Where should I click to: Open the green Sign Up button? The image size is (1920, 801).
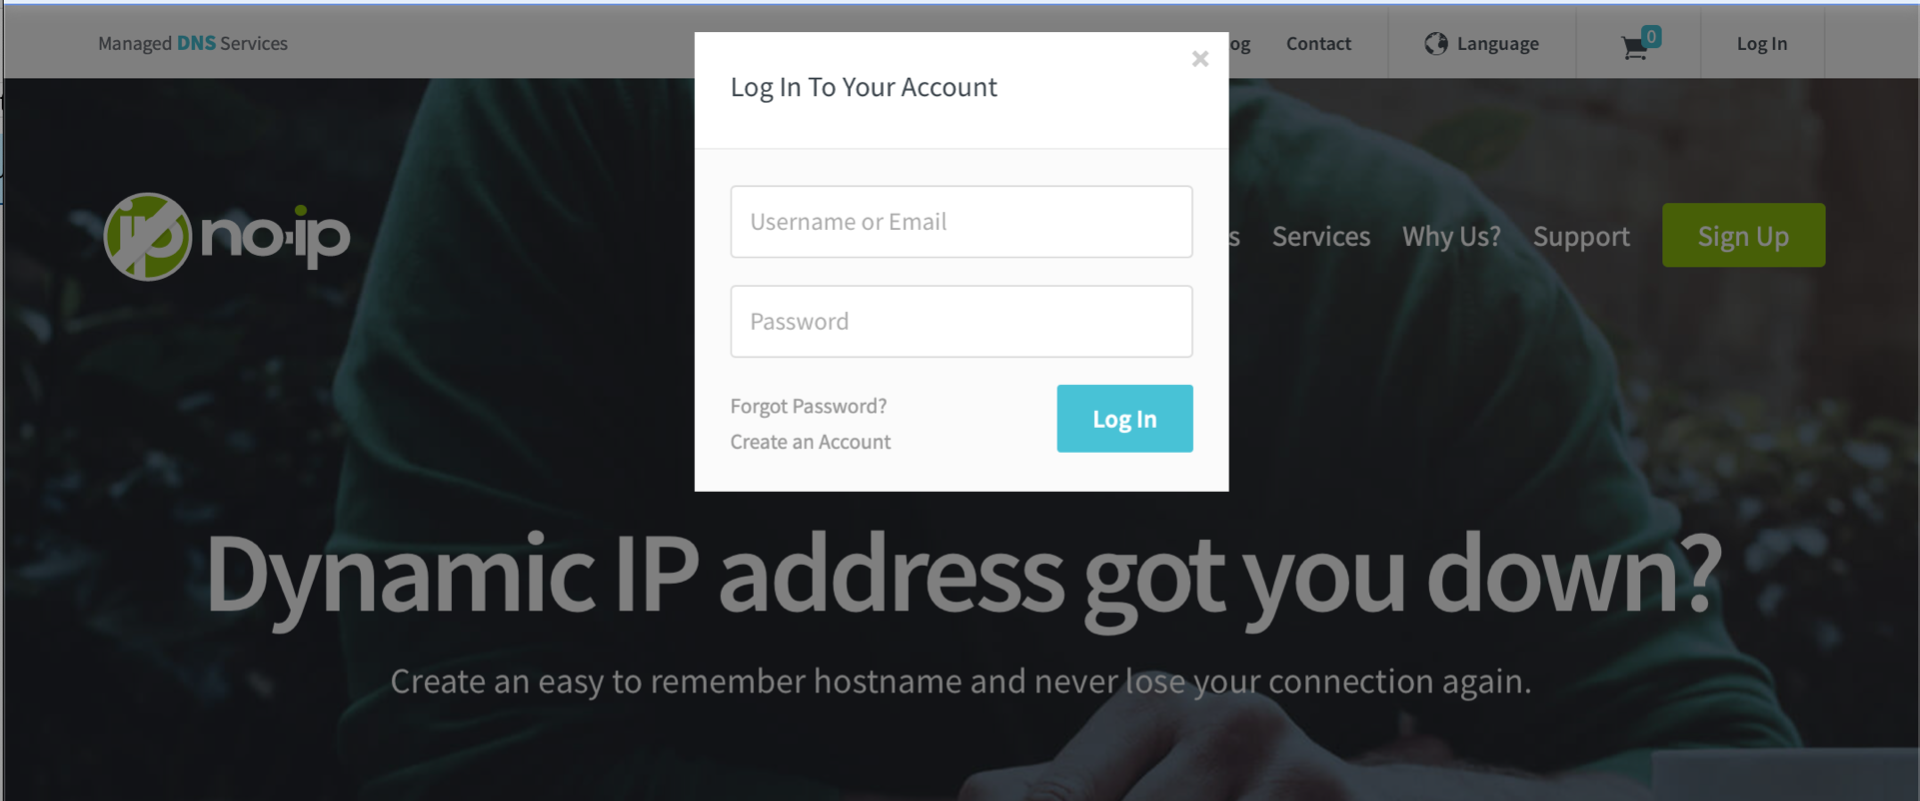(x=1743, y=236)
